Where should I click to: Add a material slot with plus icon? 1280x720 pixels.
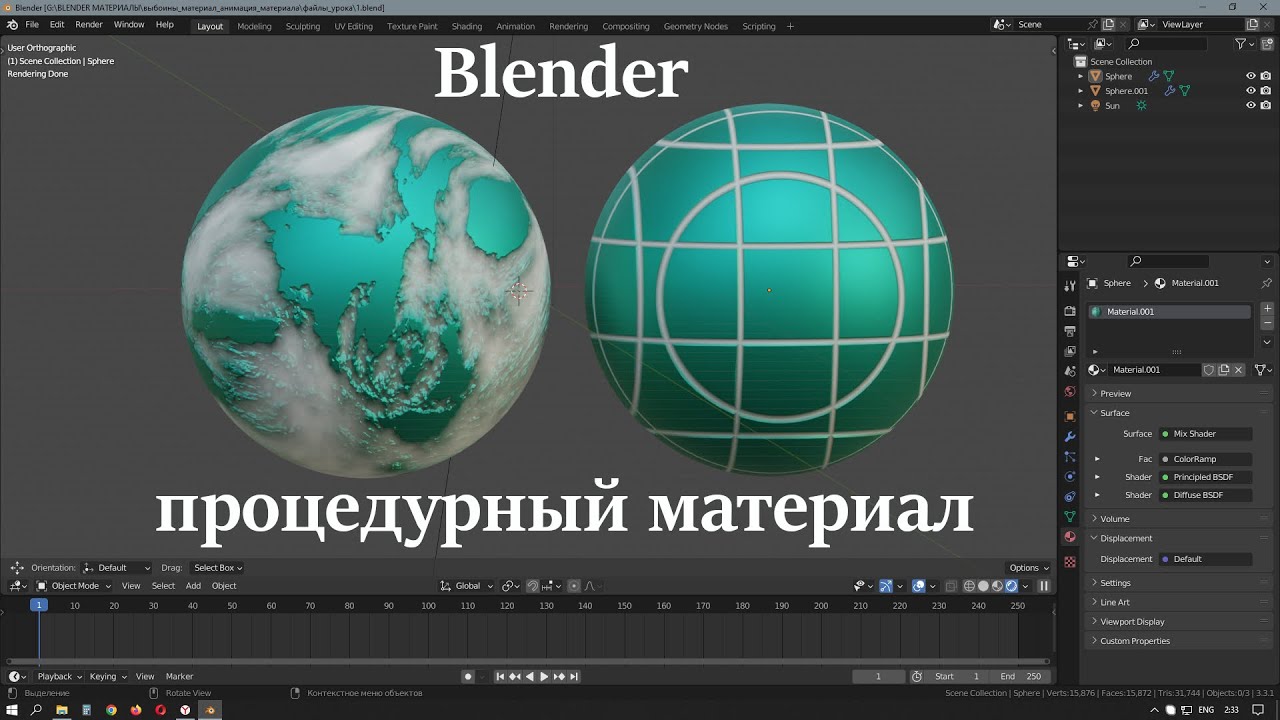[1267, 309]
